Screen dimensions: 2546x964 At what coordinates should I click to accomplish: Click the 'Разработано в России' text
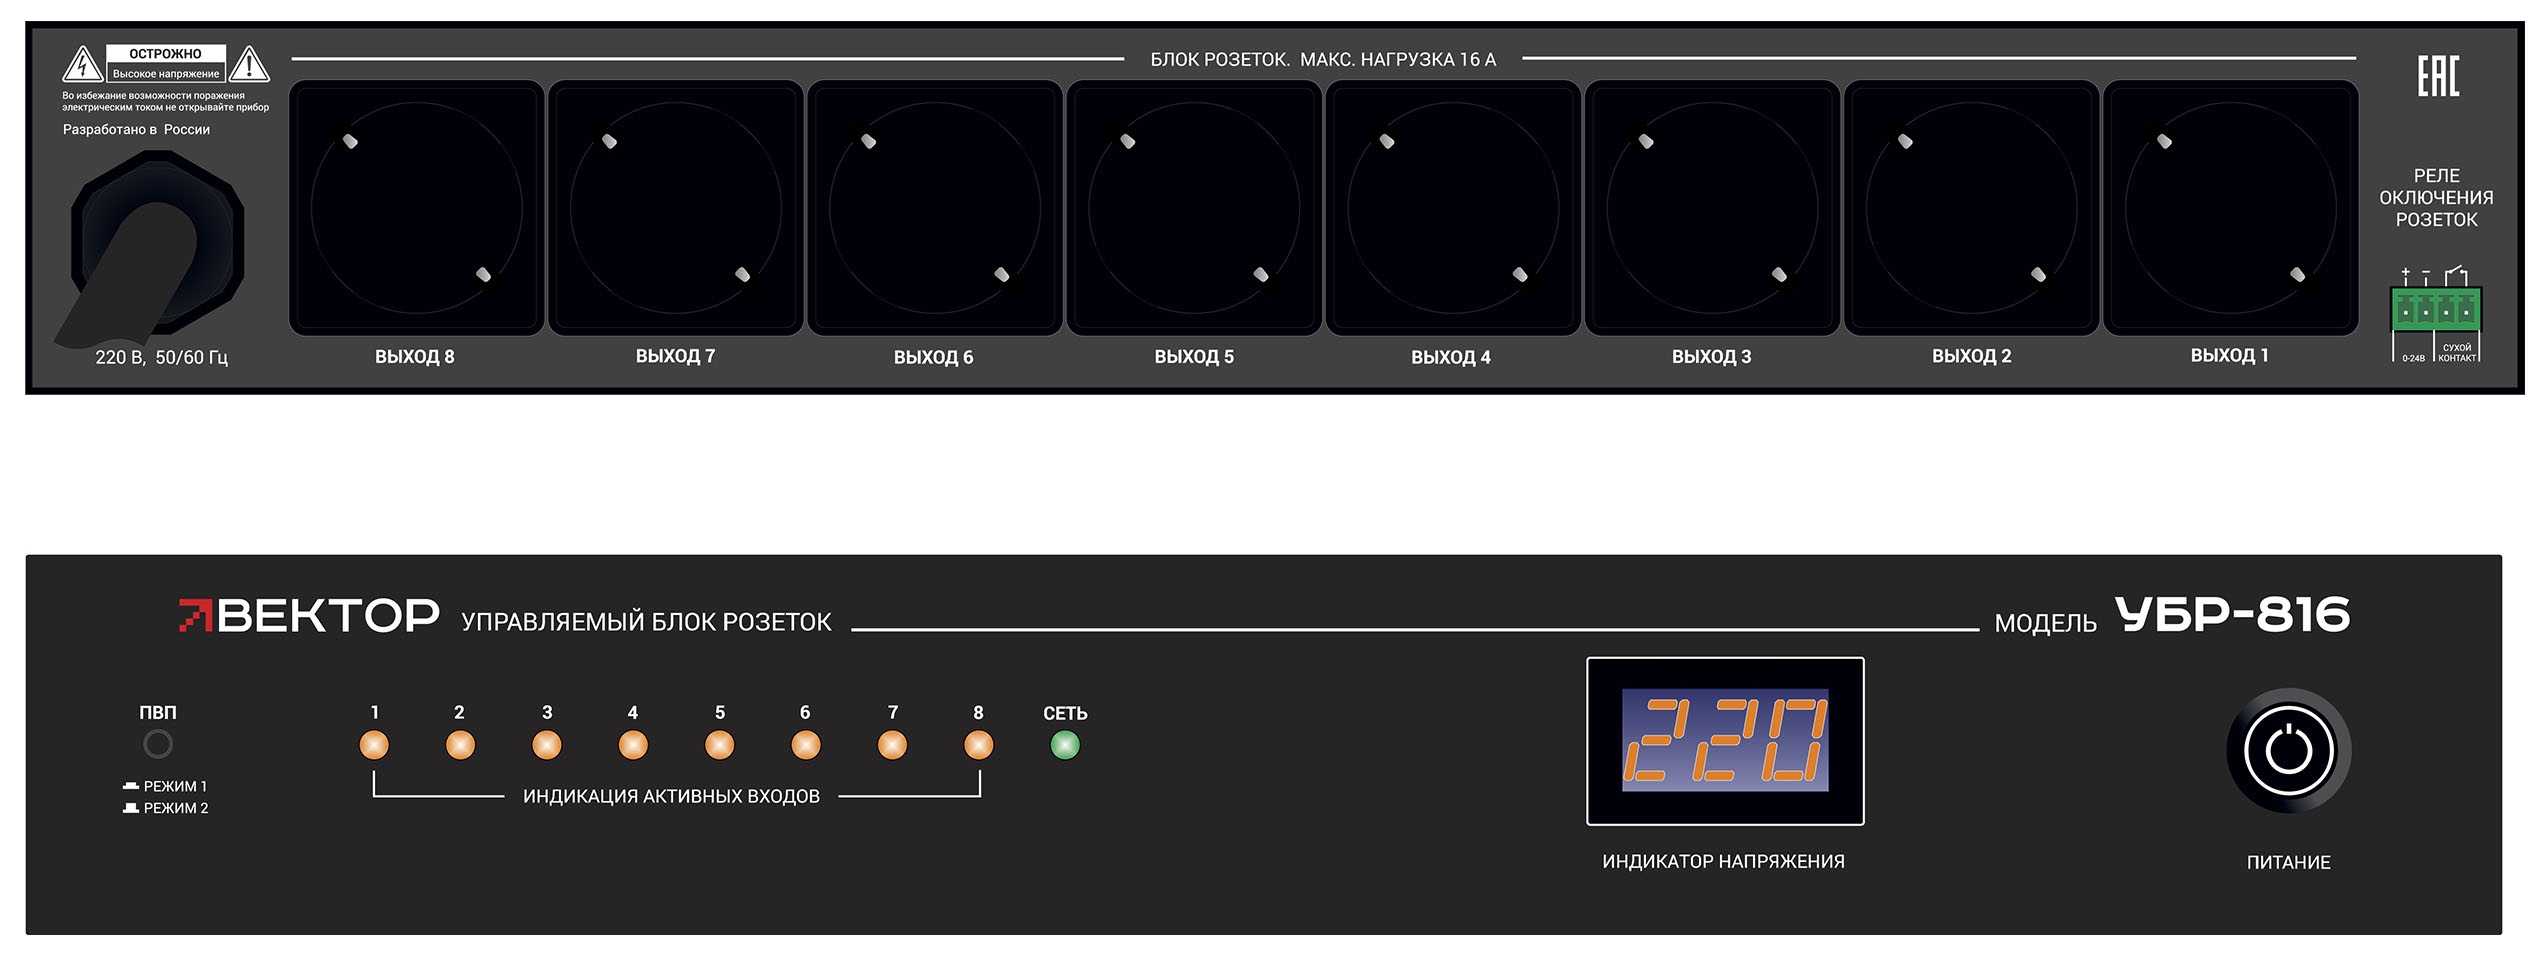(x=136, y=130)
